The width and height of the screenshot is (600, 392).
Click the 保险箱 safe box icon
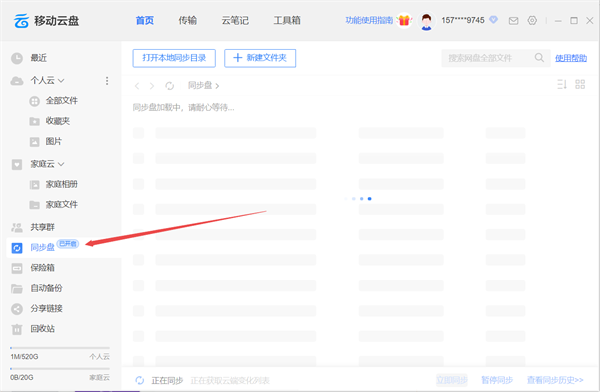tap(17, 268)
